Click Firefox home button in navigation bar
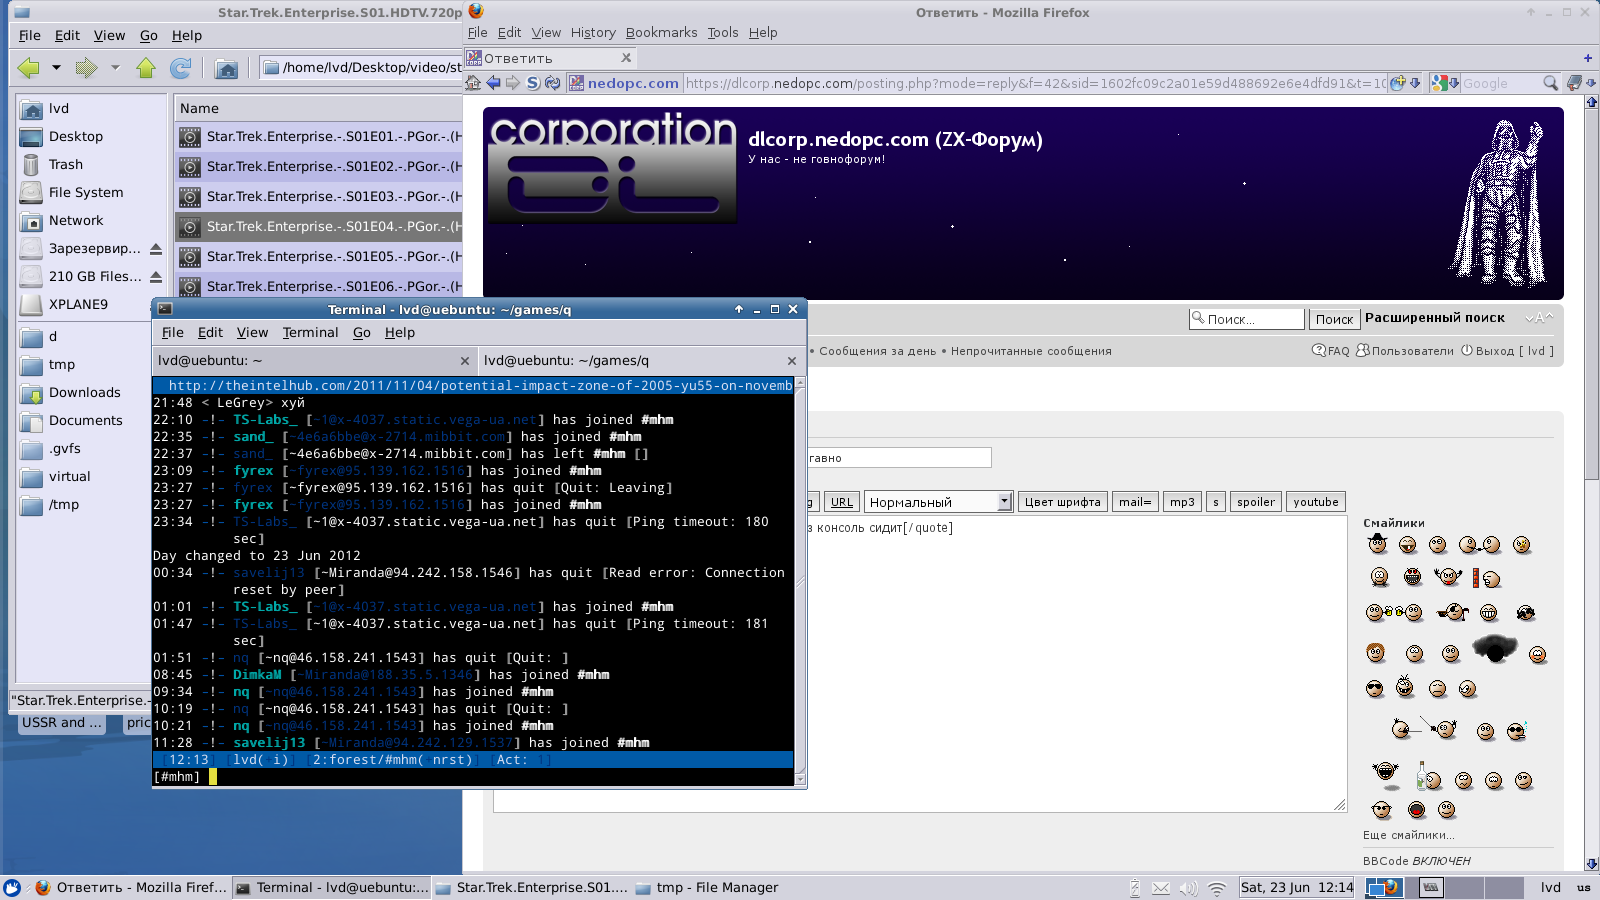1600x900 pixels. (473, 83)
